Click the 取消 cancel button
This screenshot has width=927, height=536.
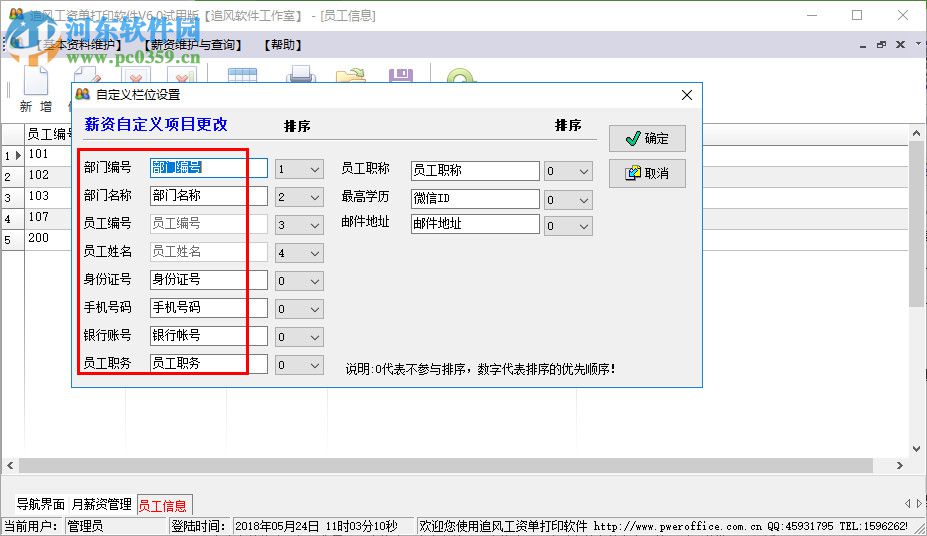click(647, 173)
